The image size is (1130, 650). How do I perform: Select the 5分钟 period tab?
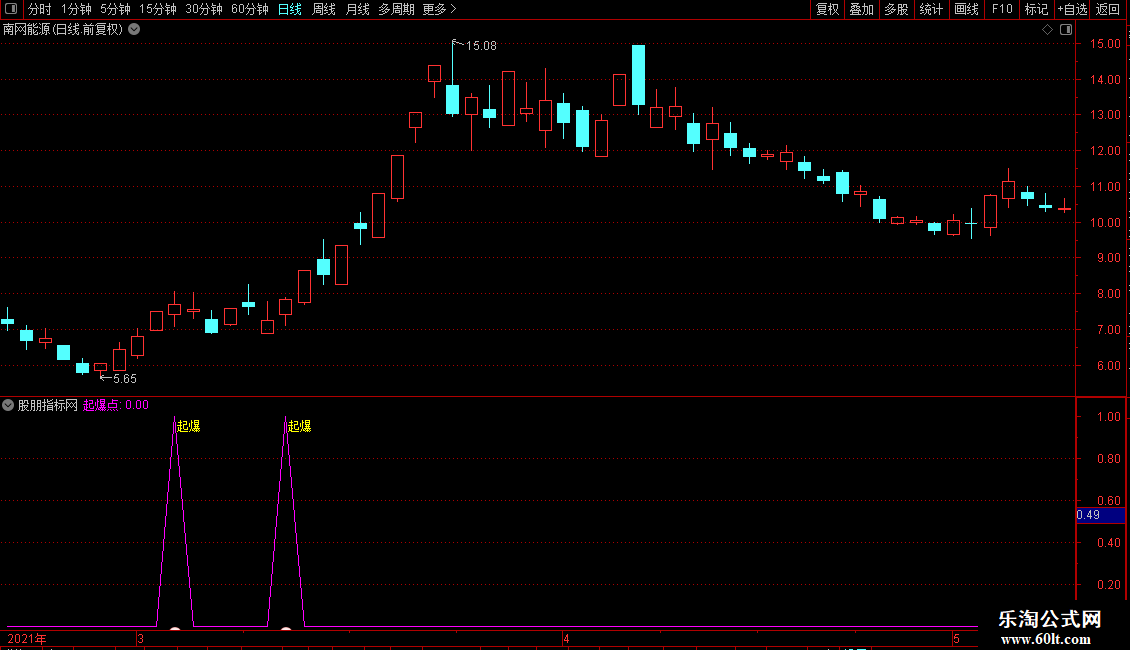coord(115,9)
